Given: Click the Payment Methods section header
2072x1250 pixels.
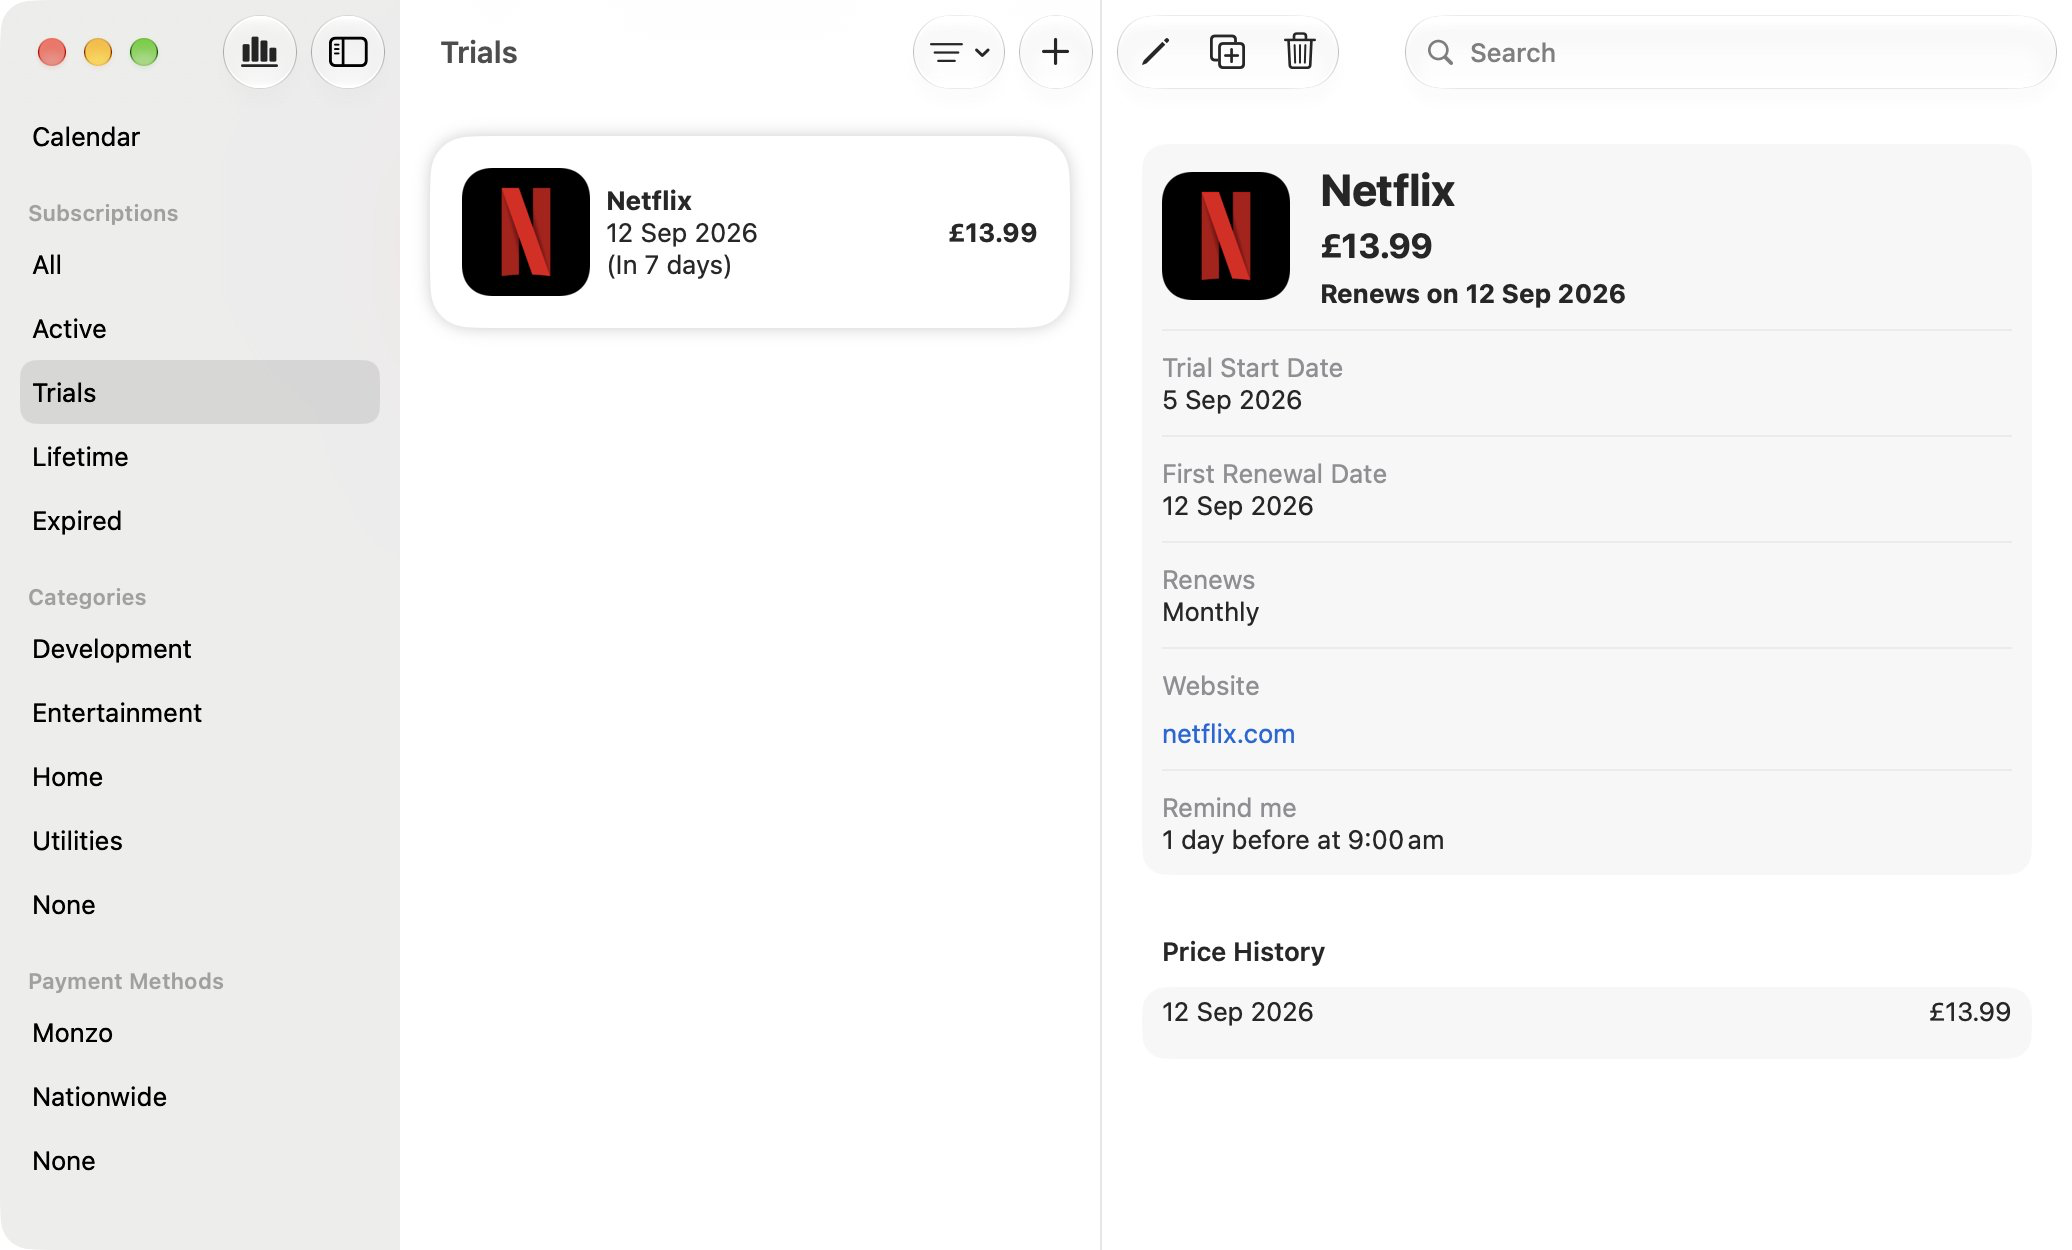Looking at the screenshot, I should point(126,981).
